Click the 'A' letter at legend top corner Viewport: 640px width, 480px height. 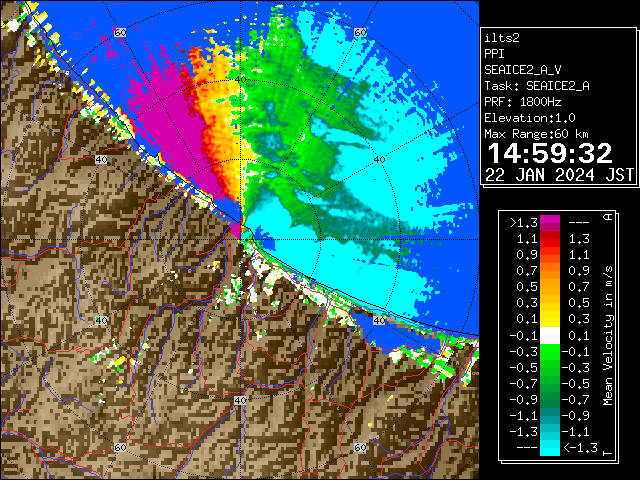pyautogui.click(x=608, y=217)
